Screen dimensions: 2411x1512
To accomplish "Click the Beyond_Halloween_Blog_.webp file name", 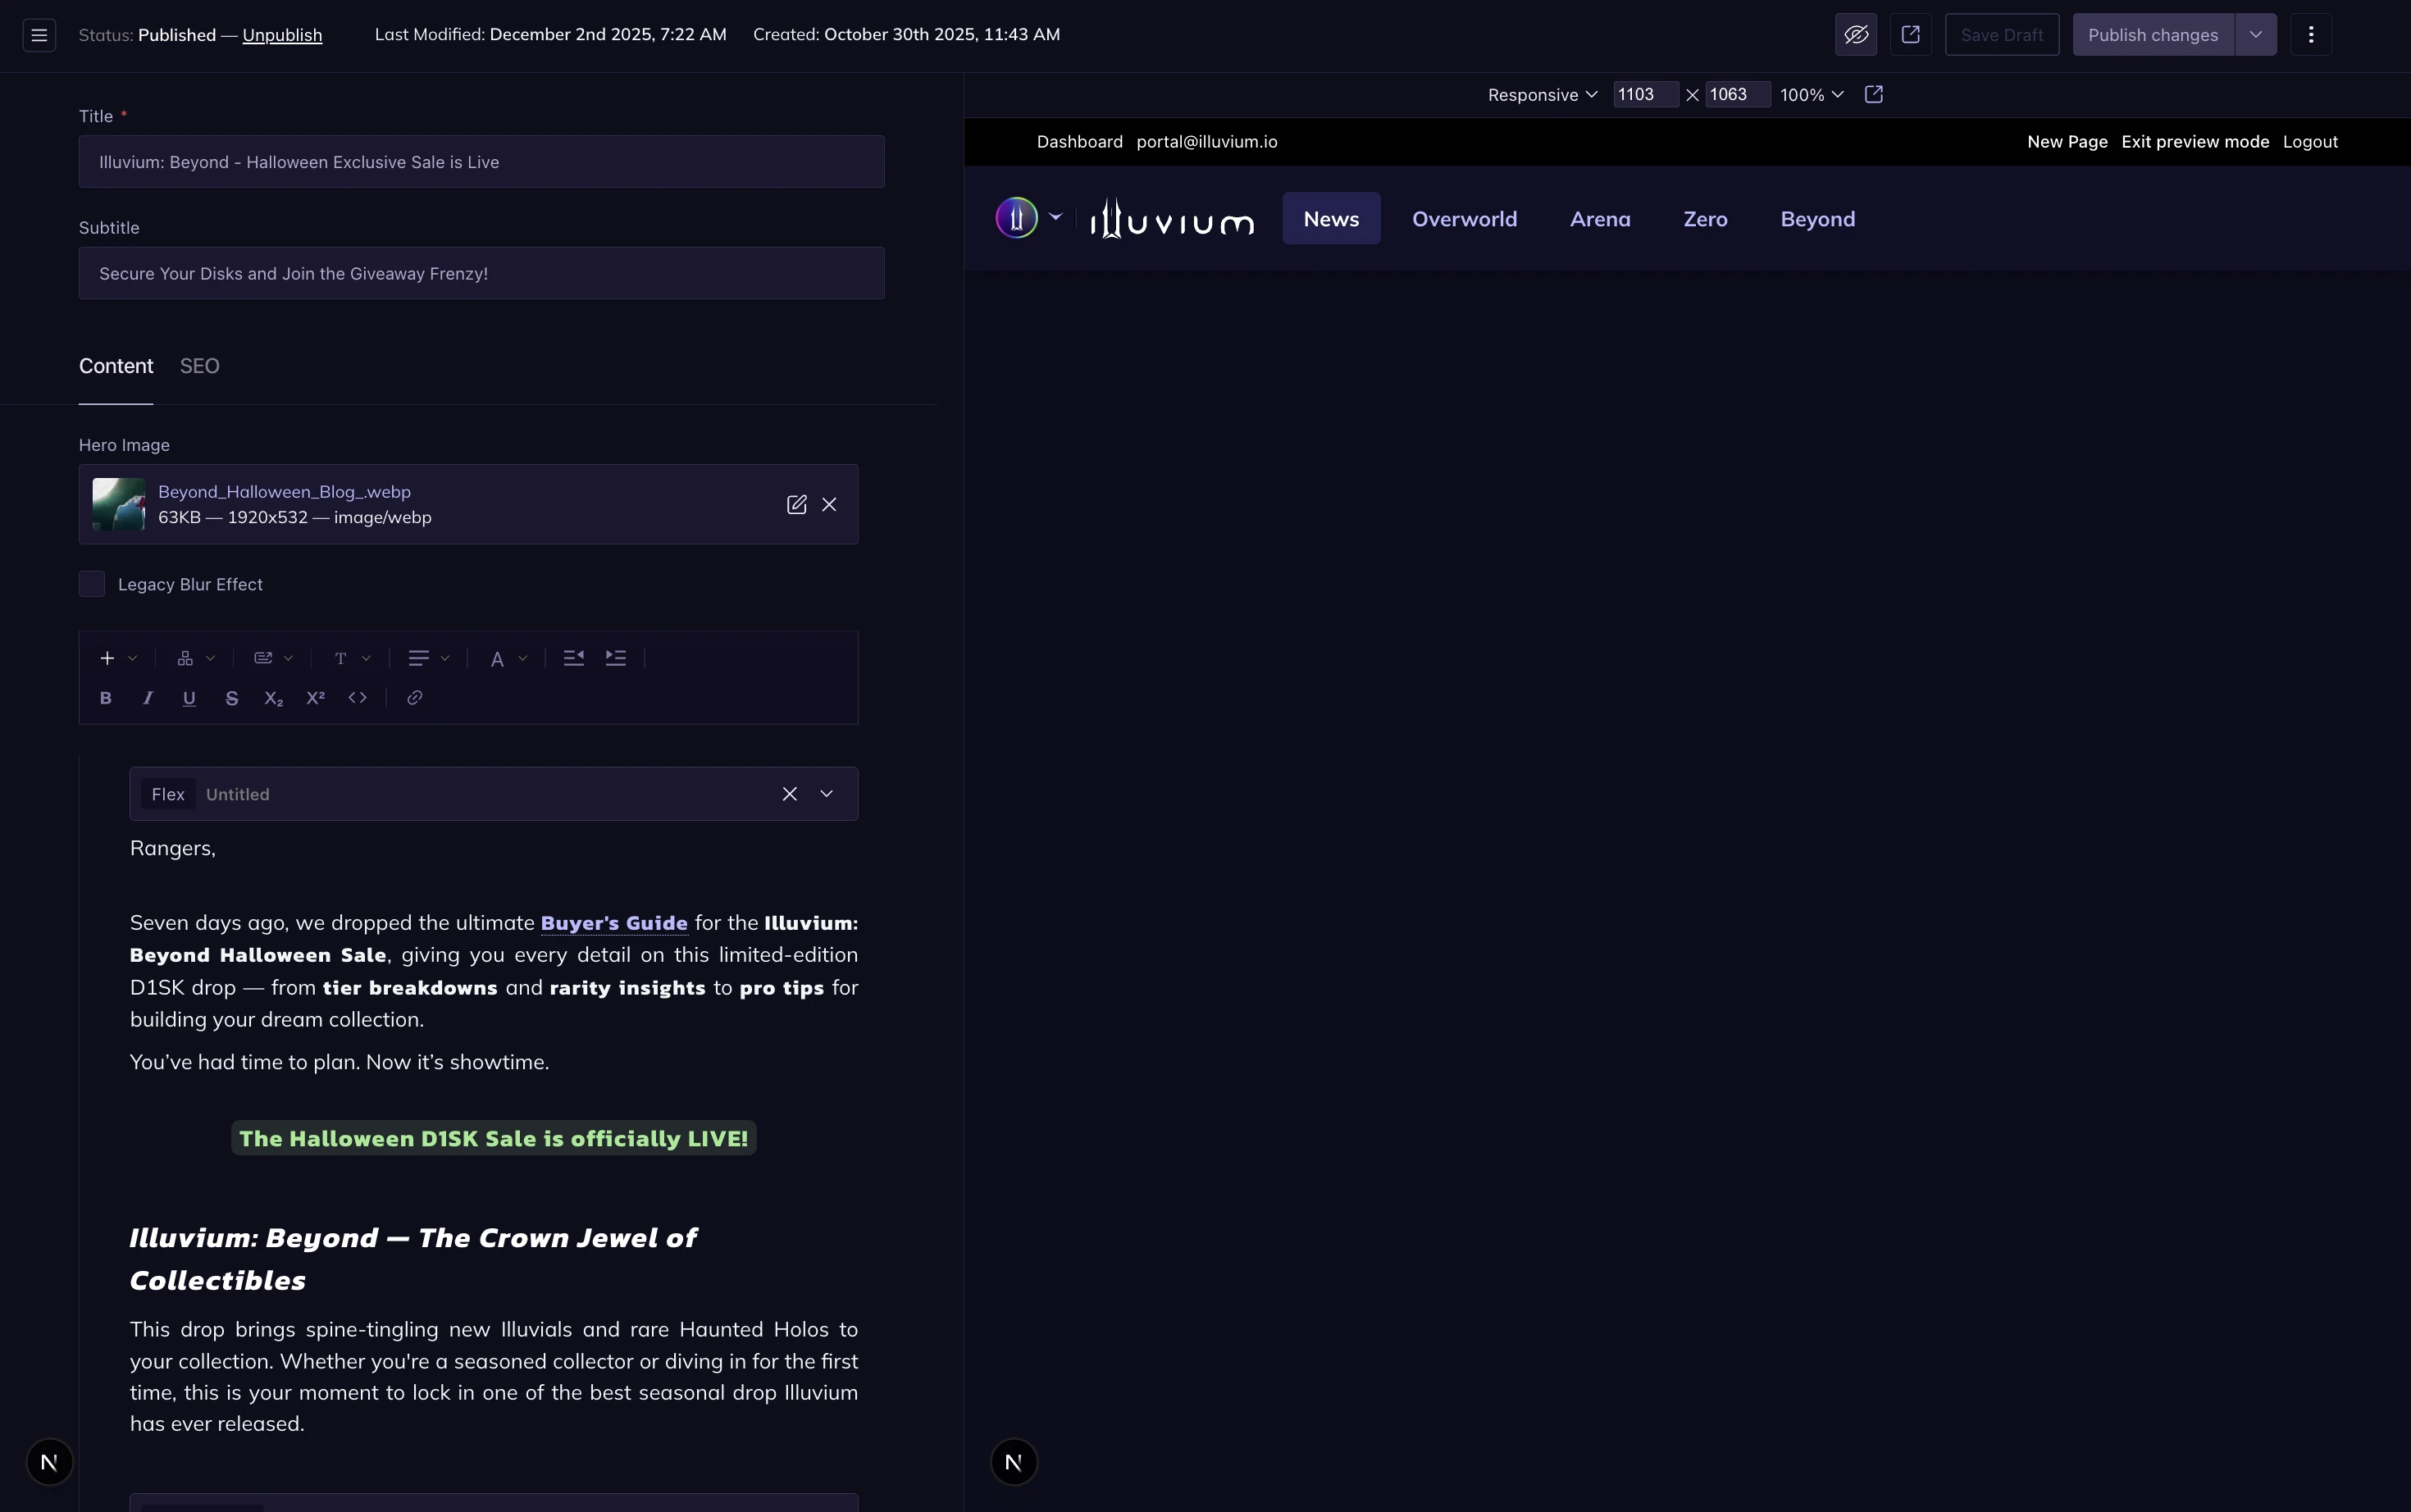I will click(284, 492).
